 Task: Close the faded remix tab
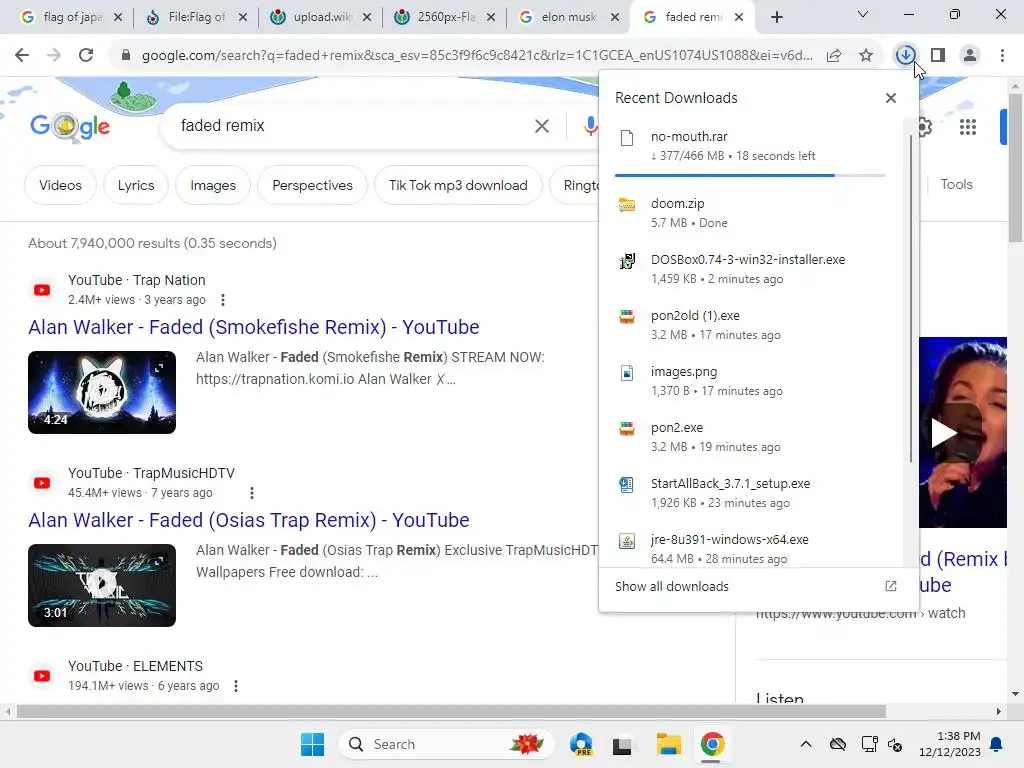point(739,17)
